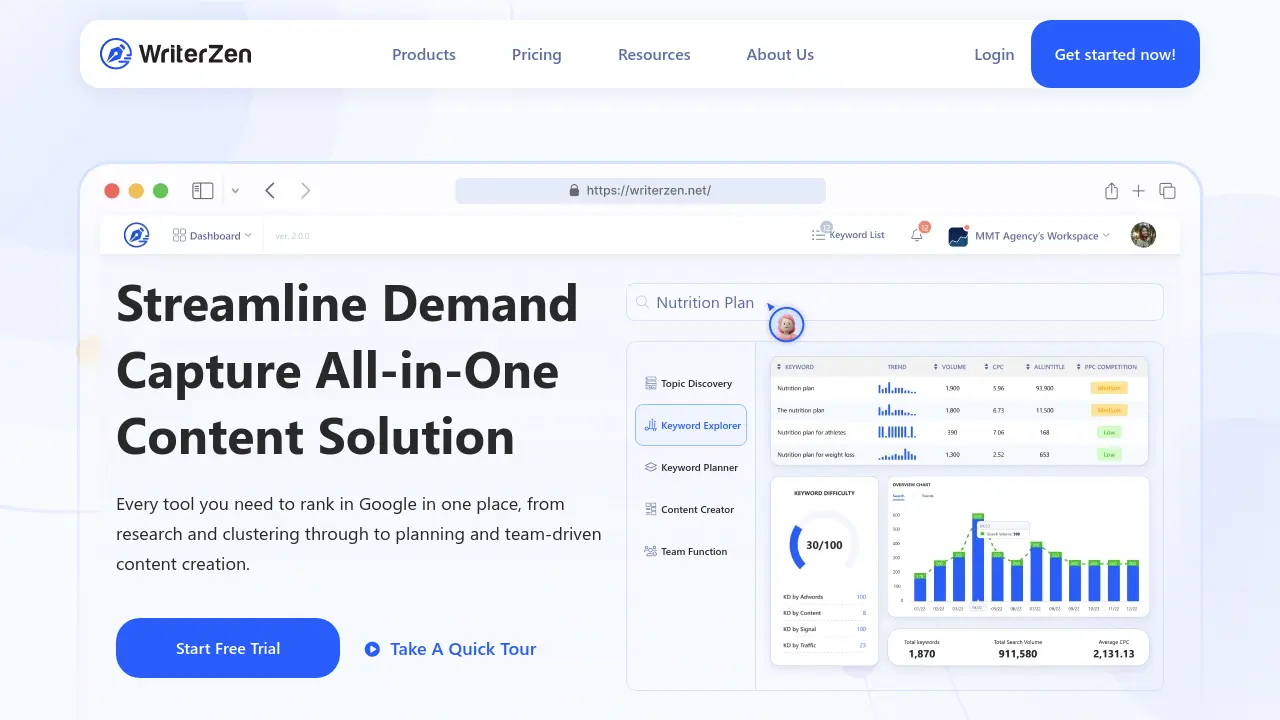This screenshot has width=1280, height=720.
Task: Sort table by the Volume column
Action: (950, 367)
